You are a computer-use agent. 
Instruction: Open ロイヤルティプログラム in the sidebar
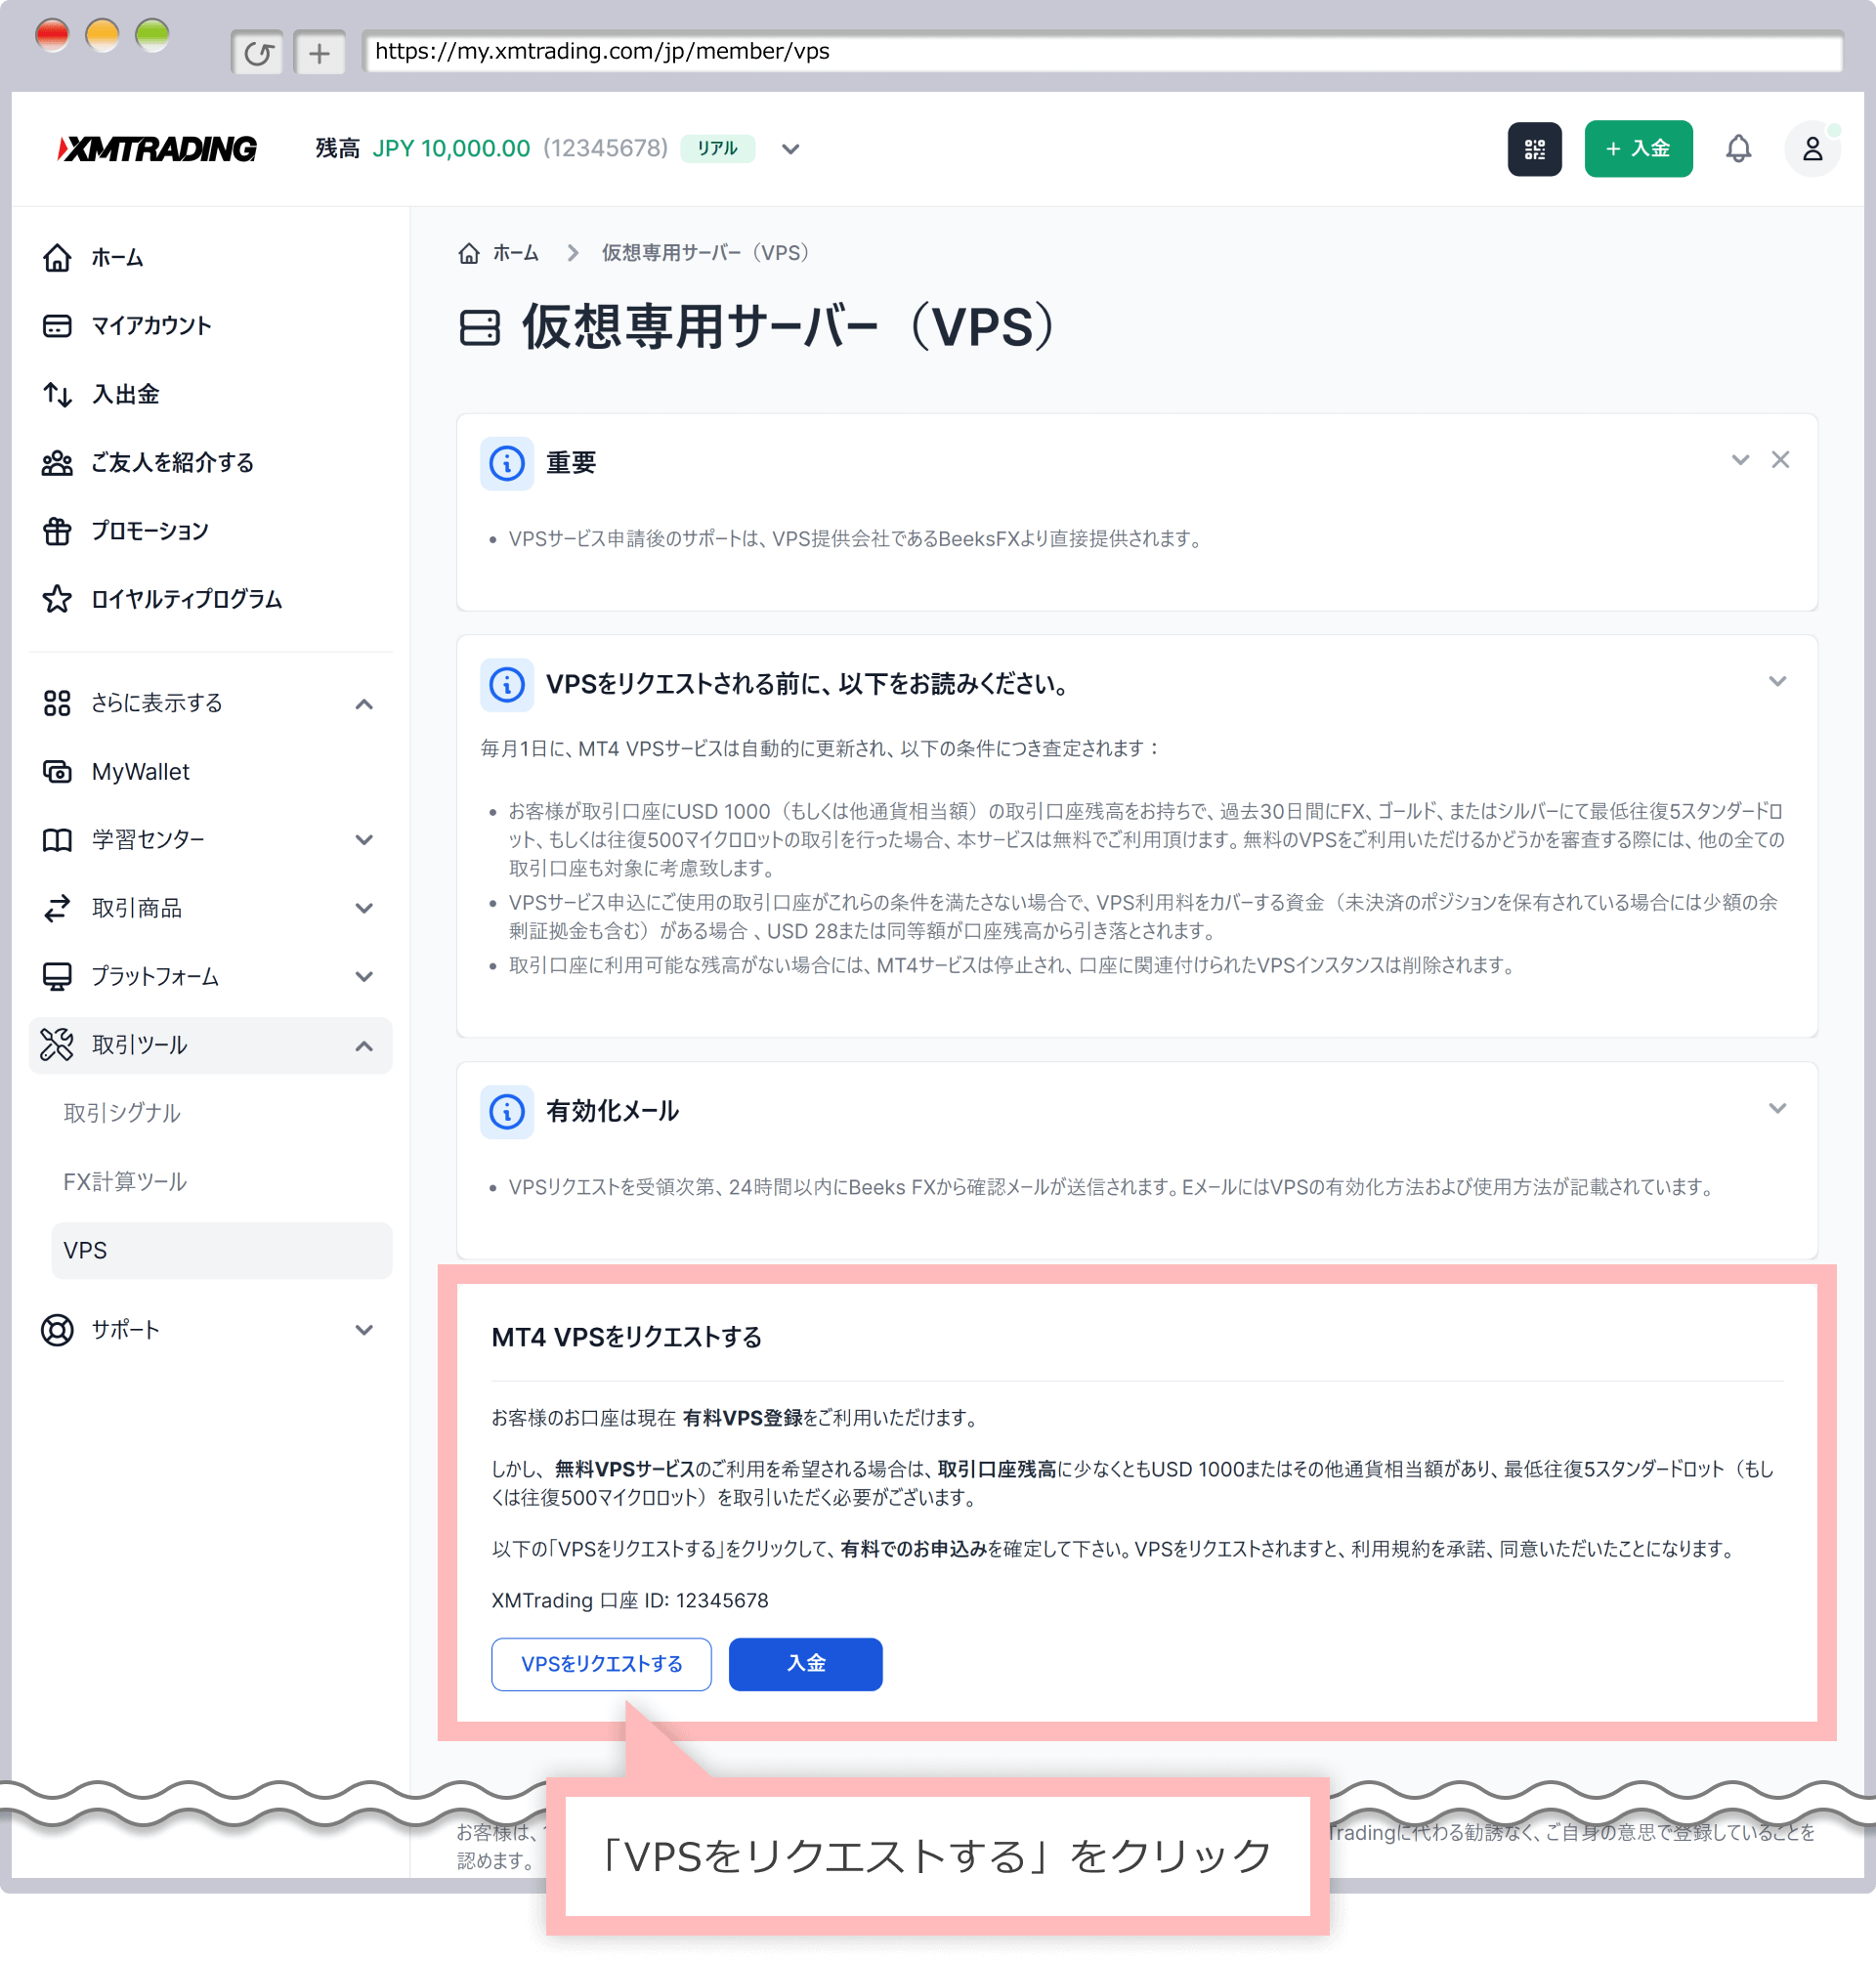coord(210,599)
